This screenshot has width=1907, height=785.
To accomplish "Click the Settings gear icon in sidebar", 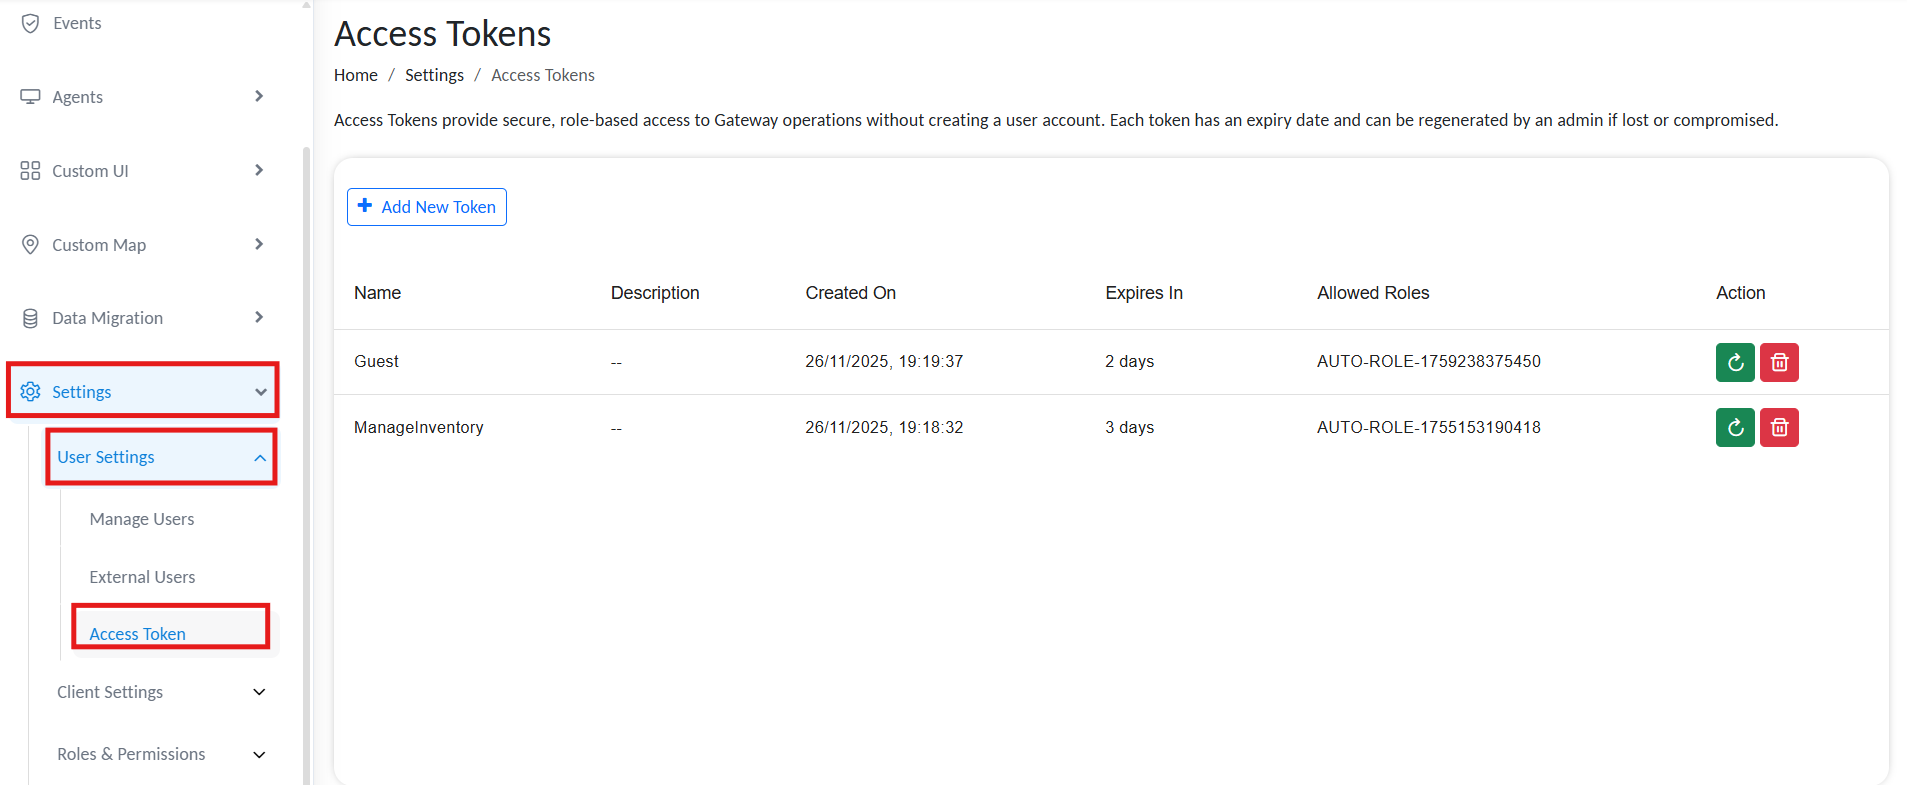I will [31, 391].
